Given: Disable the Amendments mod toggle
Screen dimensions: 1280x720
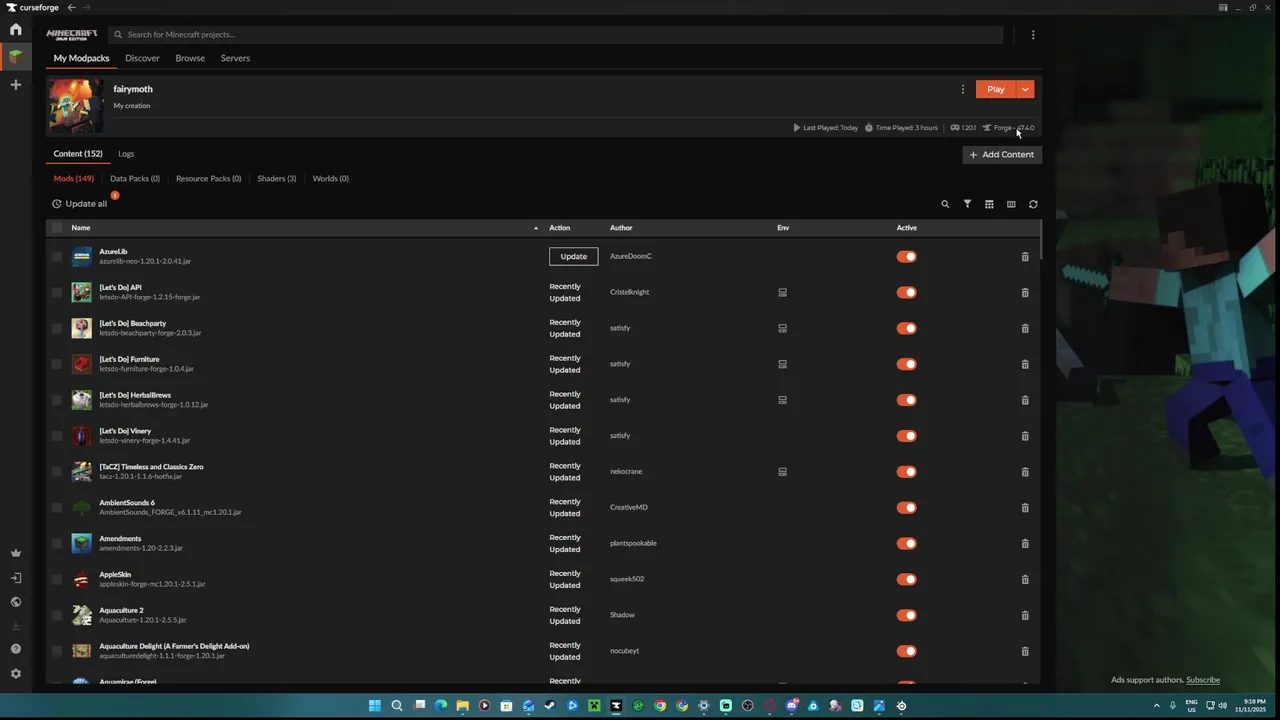Looking at the screenshot, I should pyautogui.click(x=907, y=544).
